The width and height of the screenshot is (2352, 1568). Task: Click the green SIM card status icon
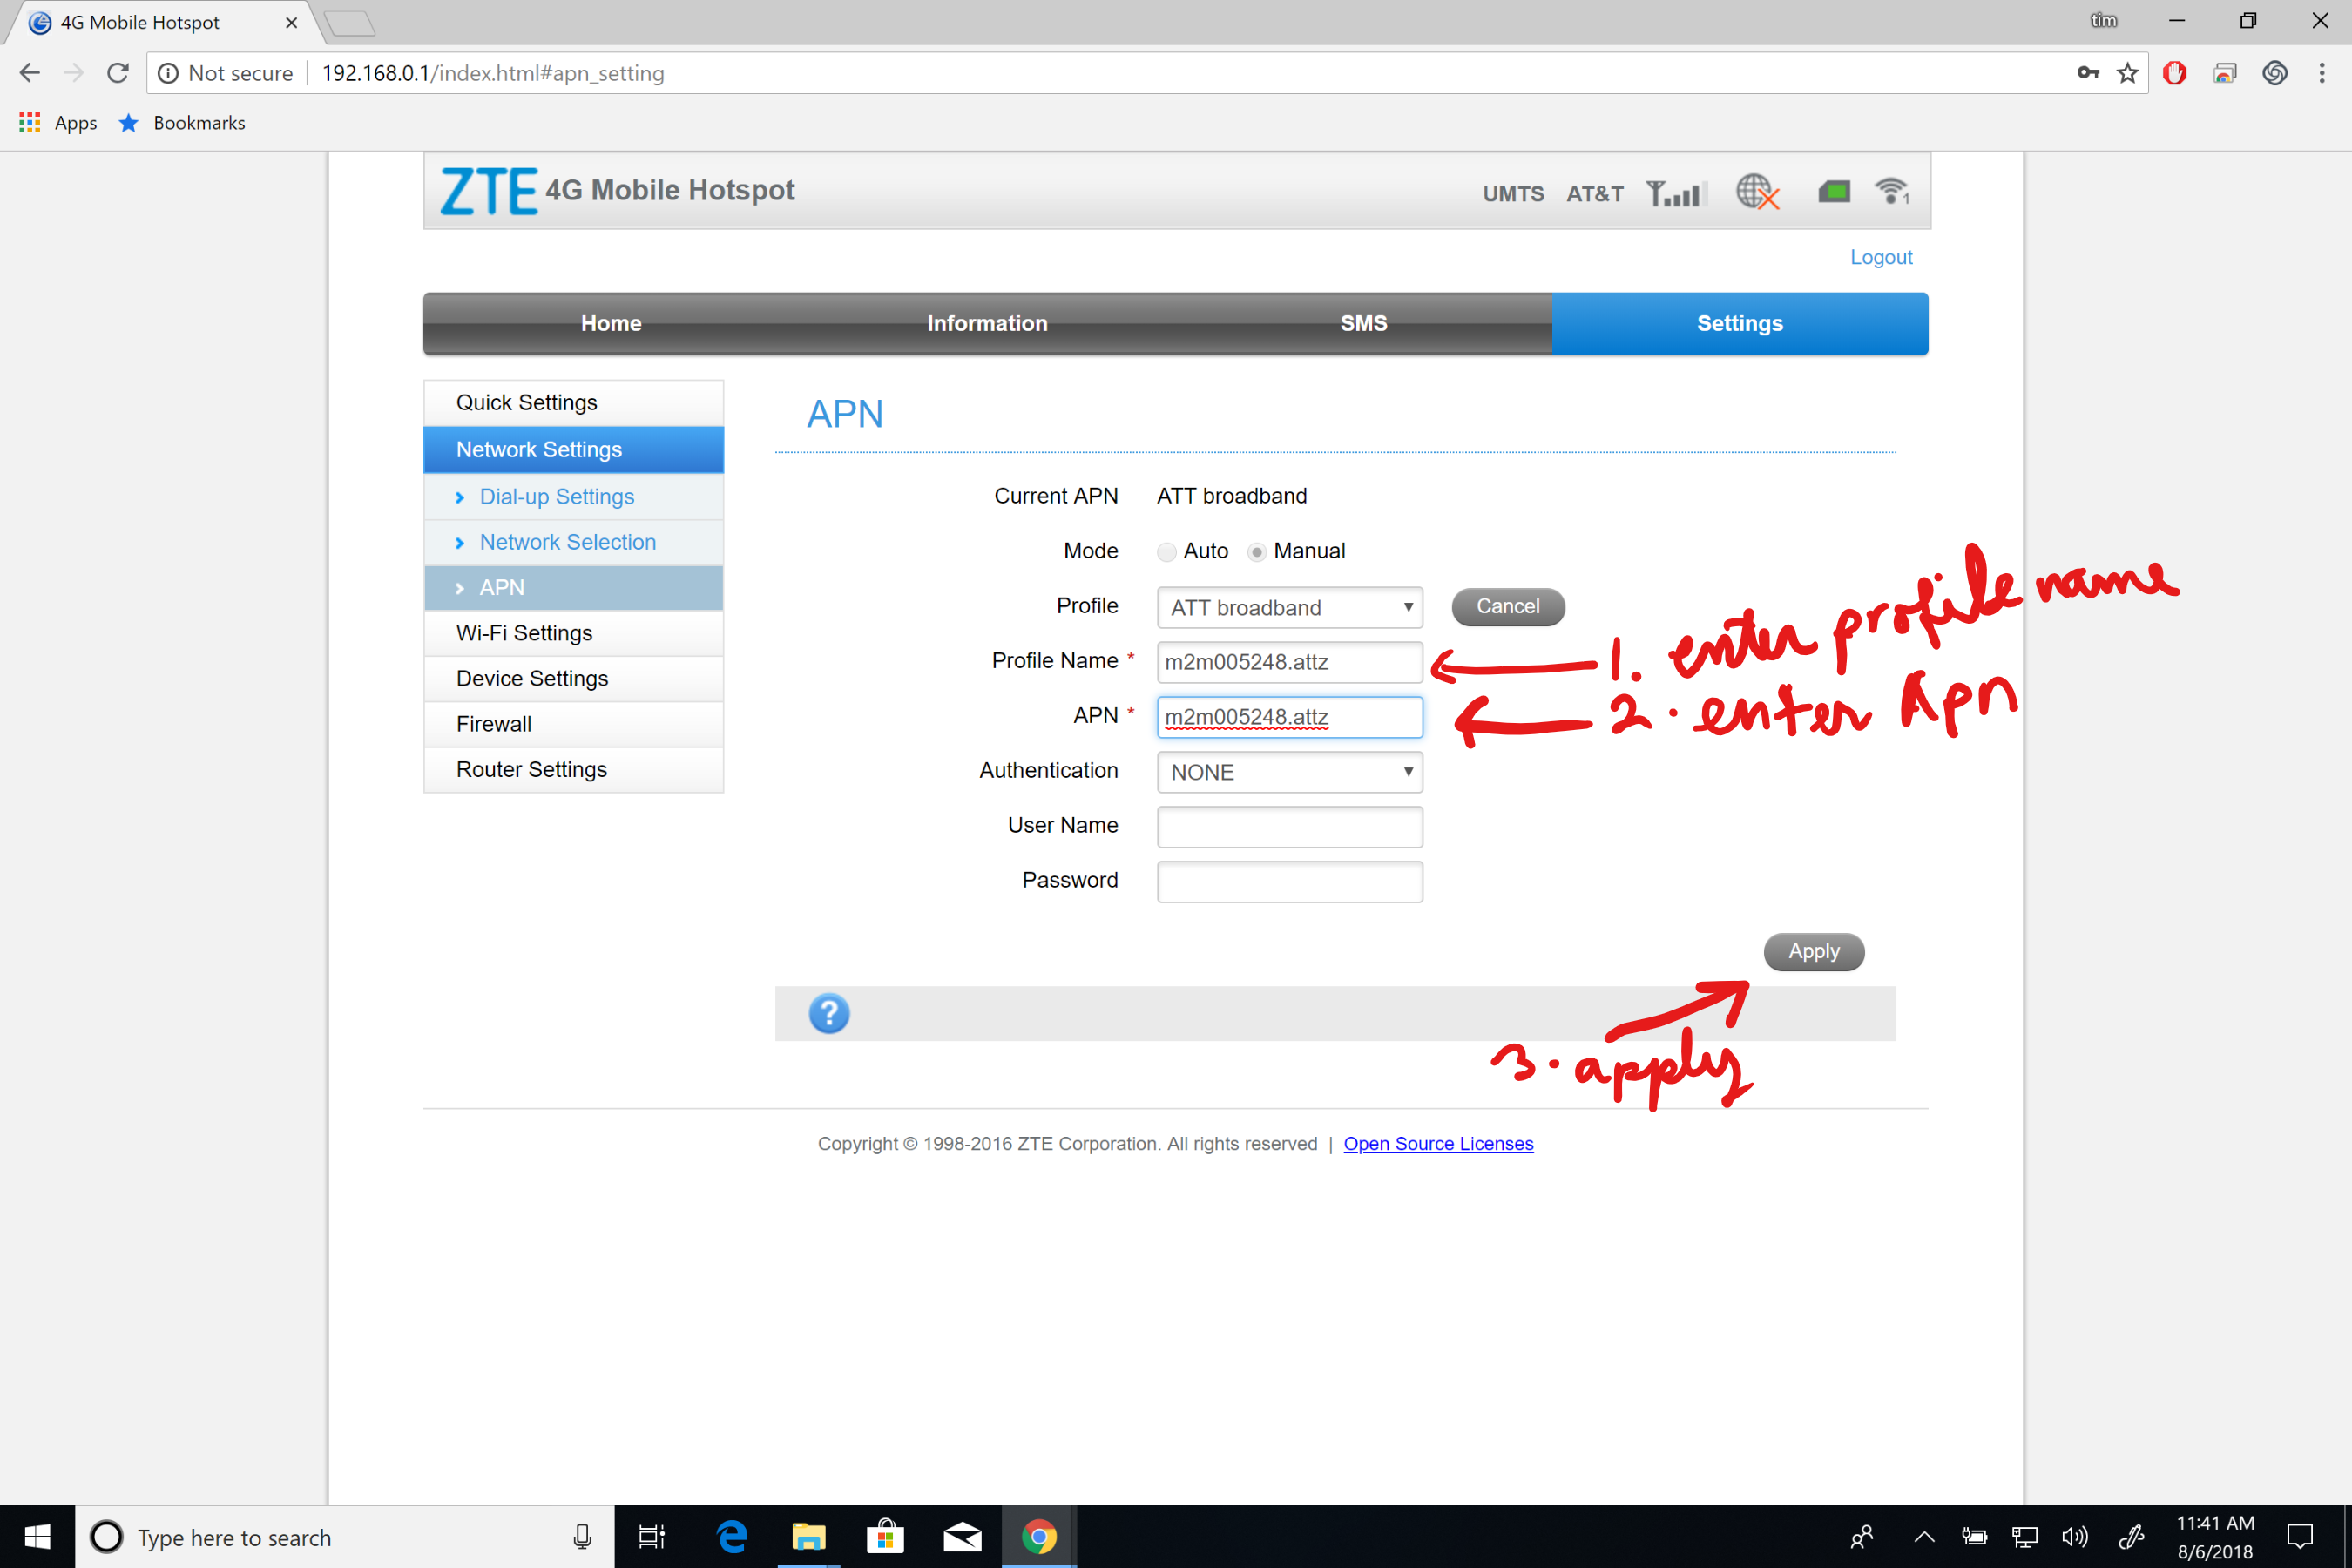pos(1834,191)
